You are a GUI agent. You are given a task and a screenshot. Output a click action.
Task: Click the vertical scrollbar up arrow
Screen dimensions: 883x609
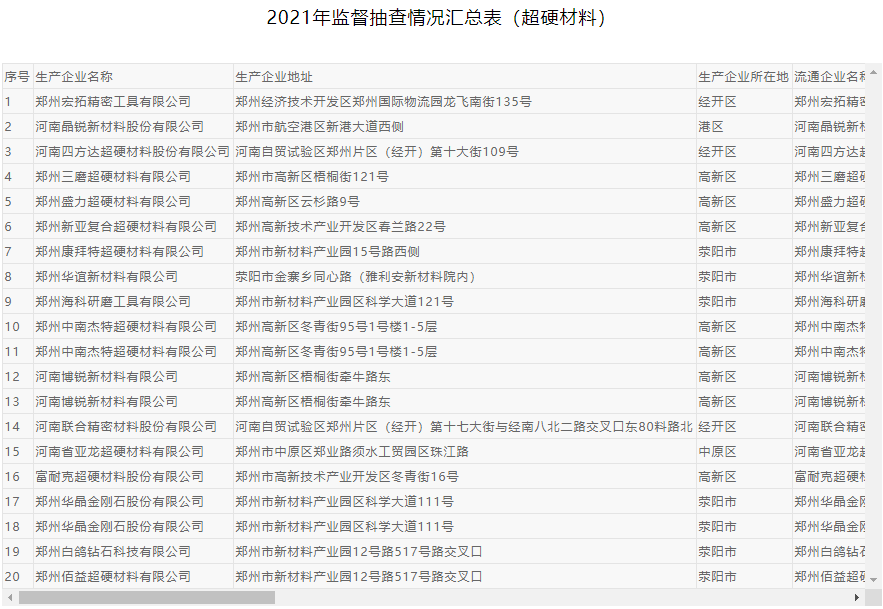click(x=873, y=73)
